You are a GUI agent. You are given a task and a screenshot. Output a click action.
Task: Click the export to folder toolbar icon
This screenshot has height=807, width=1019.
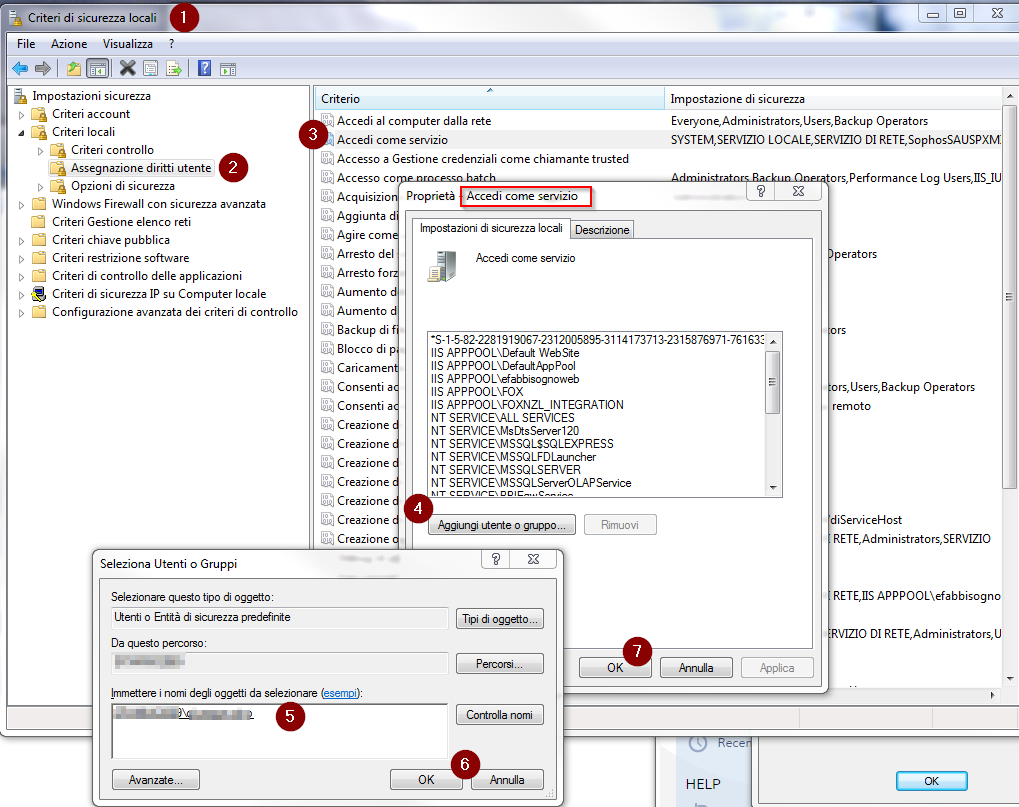(x=73, y=68)
